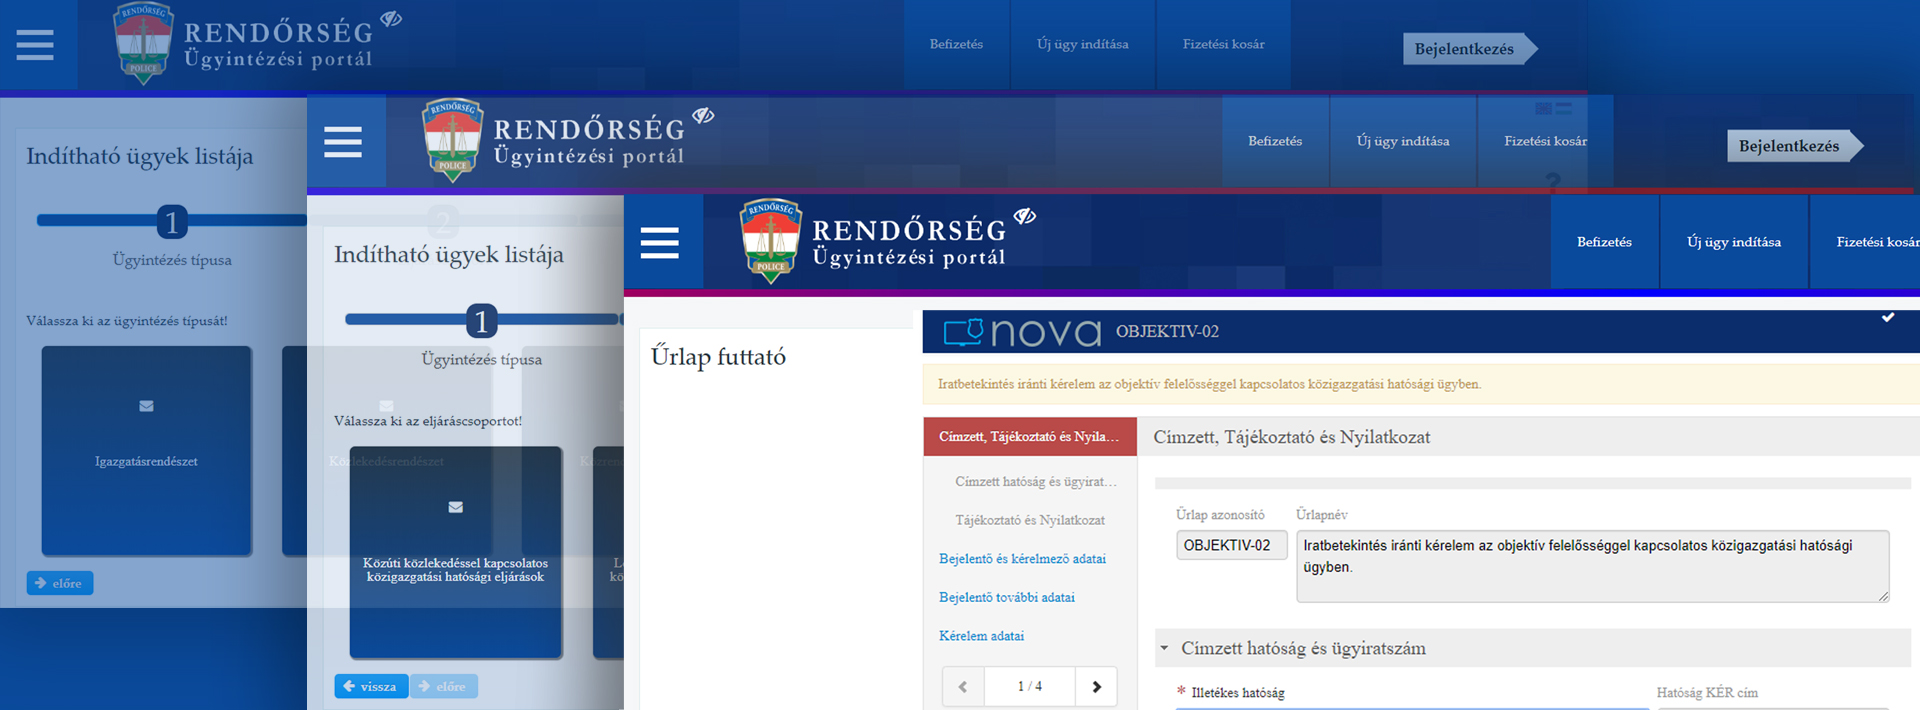Image resolution: width=1920 pixels, height=710 pixels.
Task: Go to the next form page arrow
Action: pos(1096,686)
